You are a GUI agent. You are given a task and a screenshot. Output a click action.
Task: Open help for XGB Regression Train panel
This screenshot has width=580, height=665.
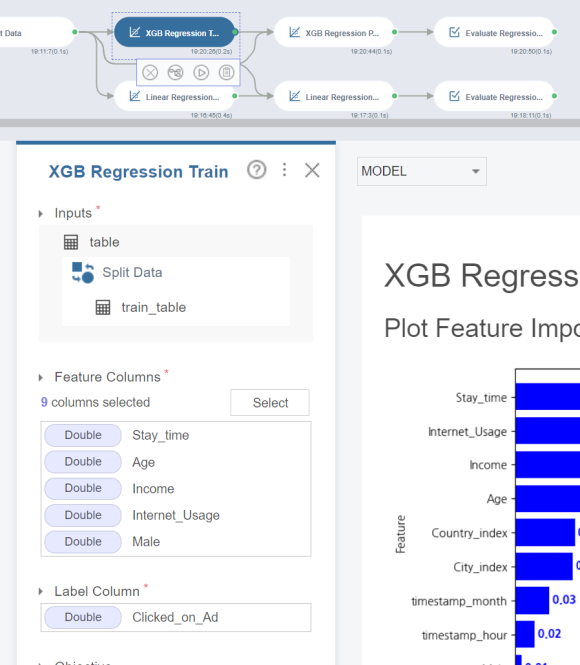257,170
